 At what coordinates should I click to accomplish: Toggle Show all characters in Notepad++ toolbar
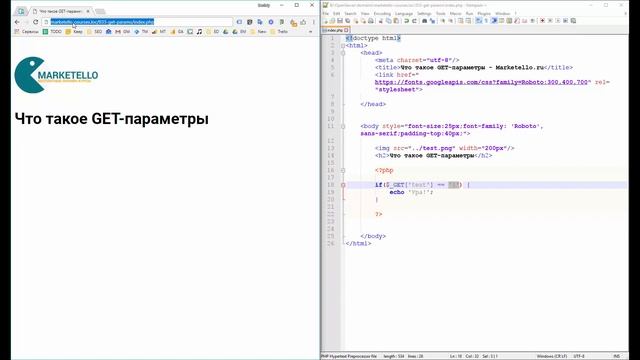pyautogui.click(x=486, y=21)
